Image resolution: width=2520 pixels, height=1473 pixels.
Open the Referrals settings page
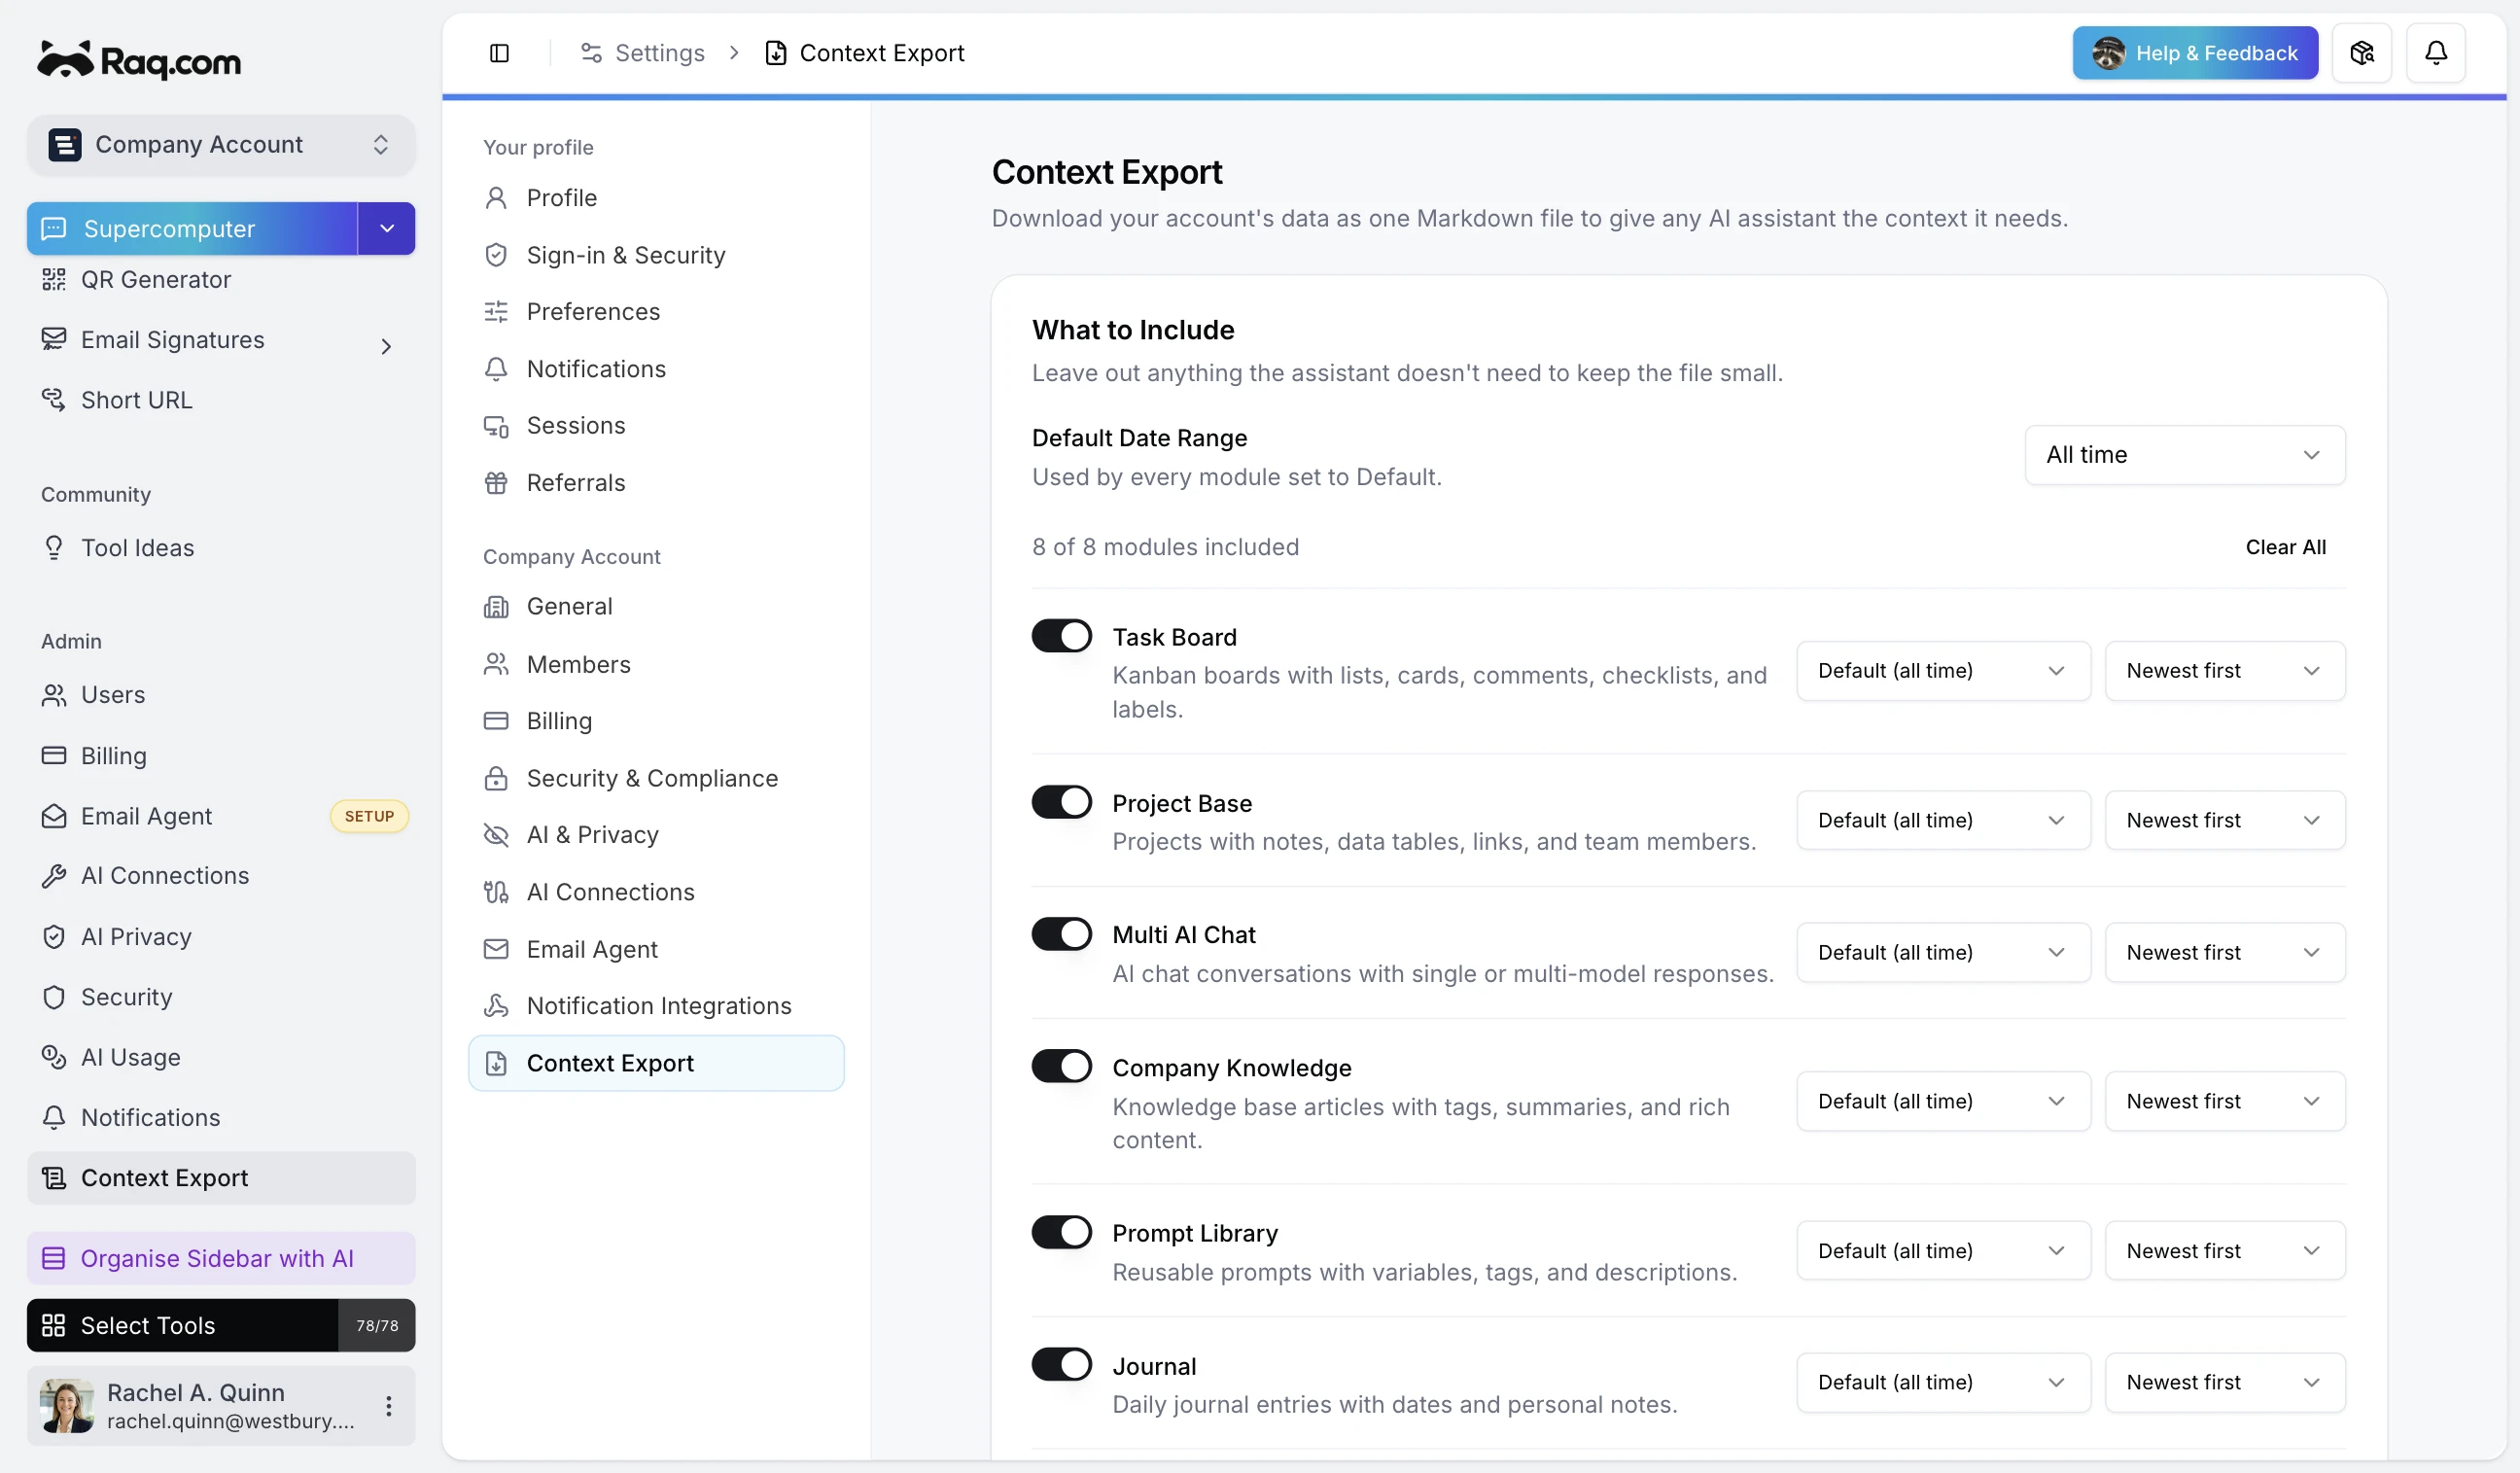click(656, 483)
